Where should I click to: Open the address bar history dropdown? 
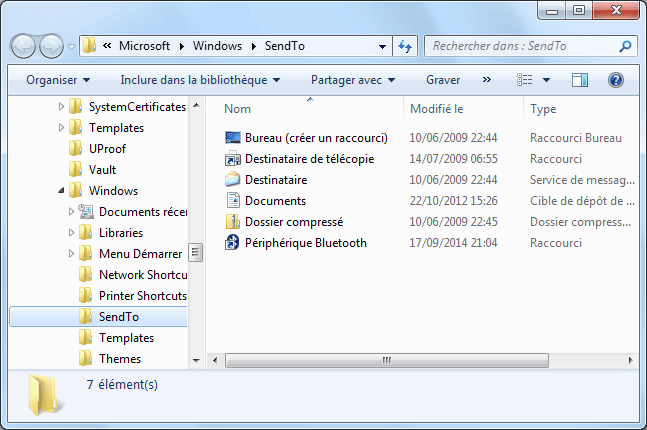pos(382,47)
